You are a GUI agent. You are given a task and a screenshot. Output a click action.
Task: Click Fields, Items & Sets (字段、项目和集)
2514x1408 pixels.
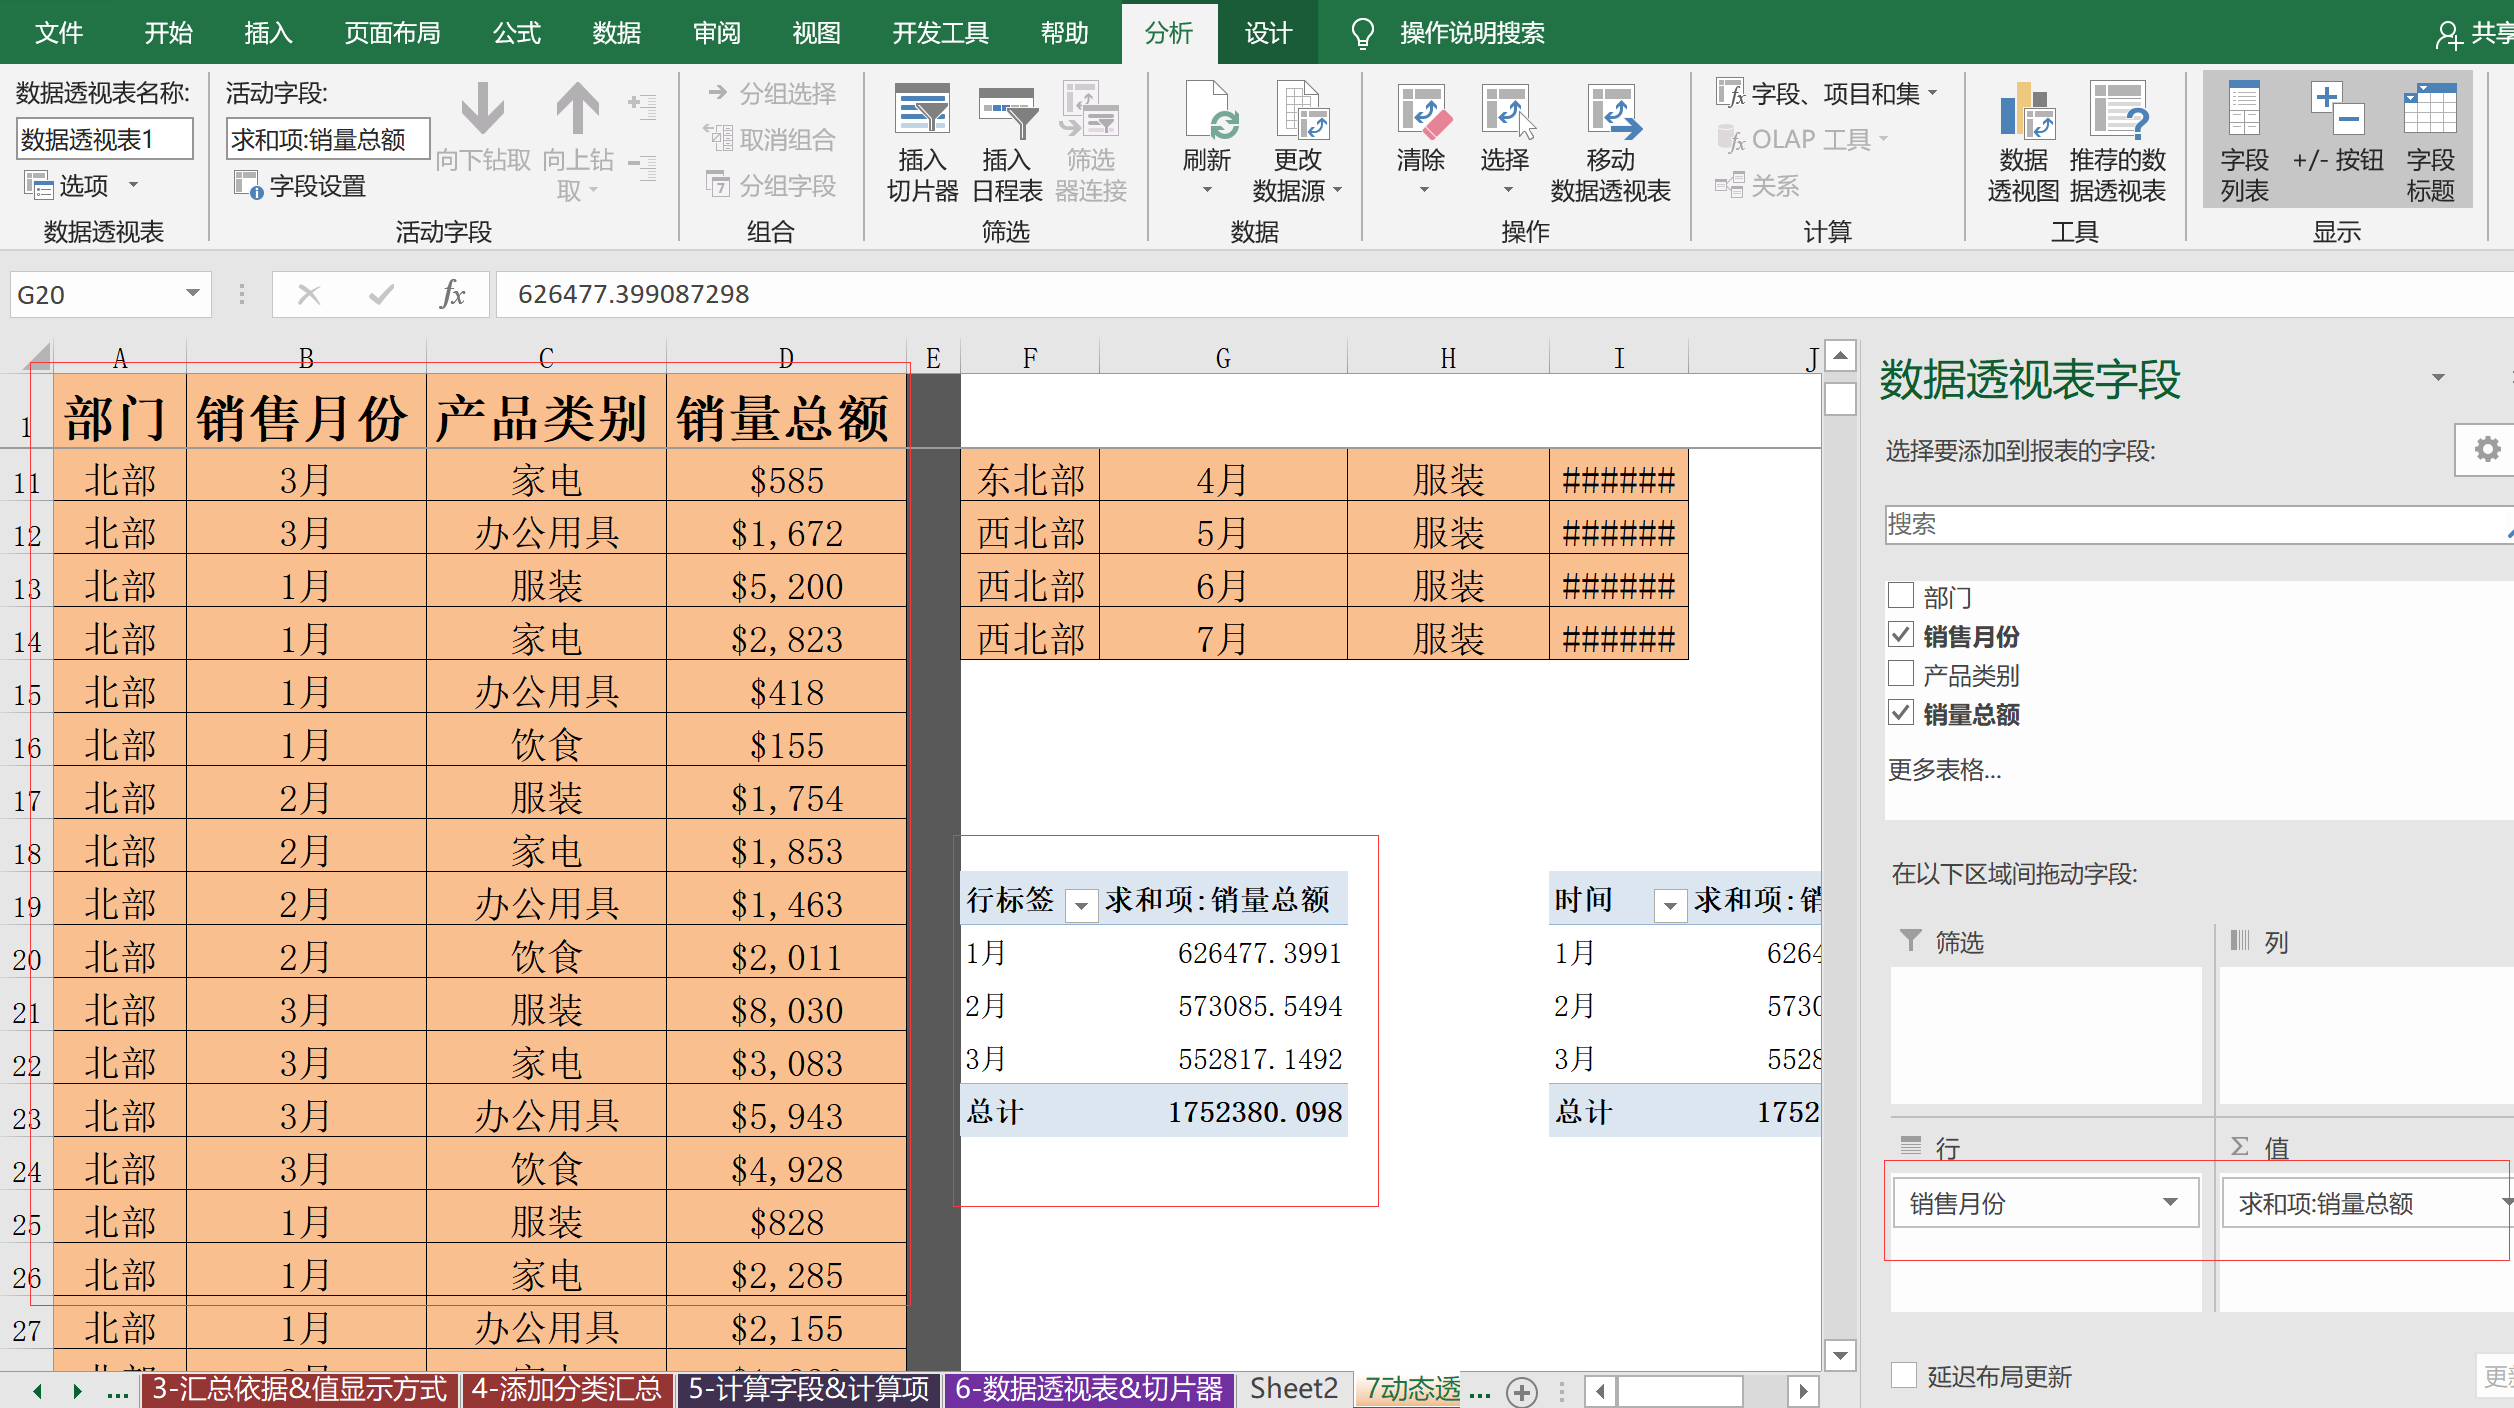pos(1828,94)
